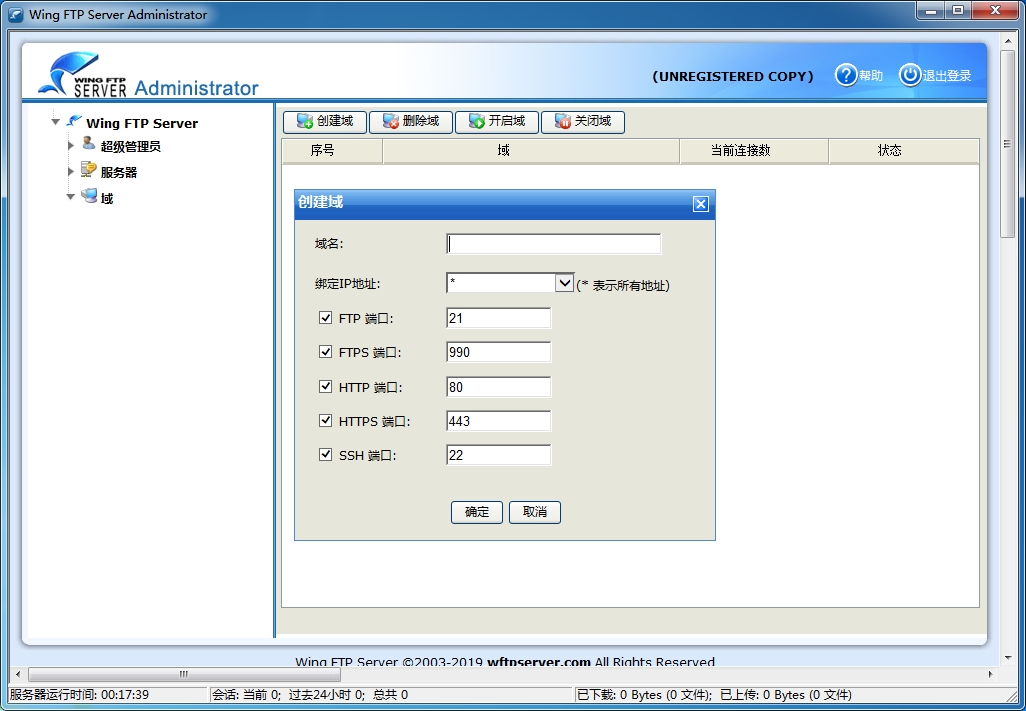
Task: Click the HTTPS port field showing 443
Action: [499, 421]
